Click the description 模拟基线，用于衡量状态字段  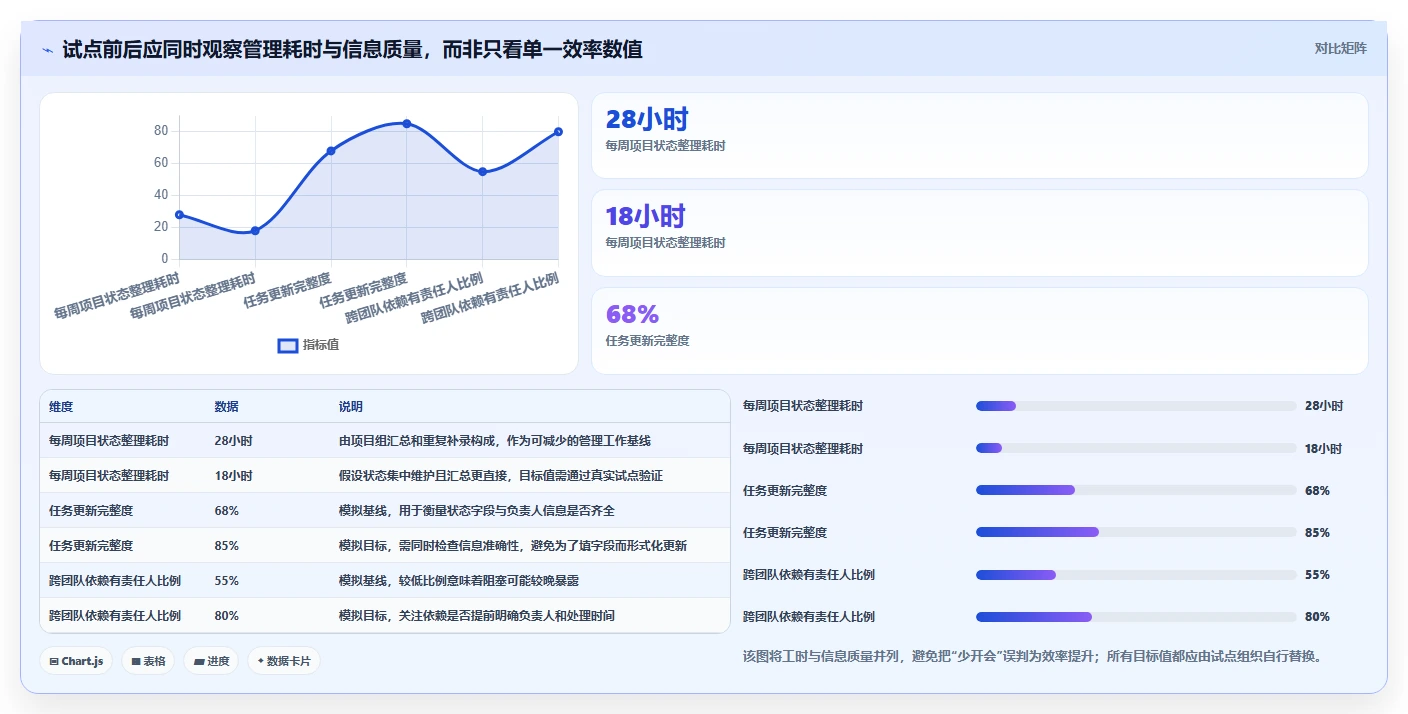477,511
